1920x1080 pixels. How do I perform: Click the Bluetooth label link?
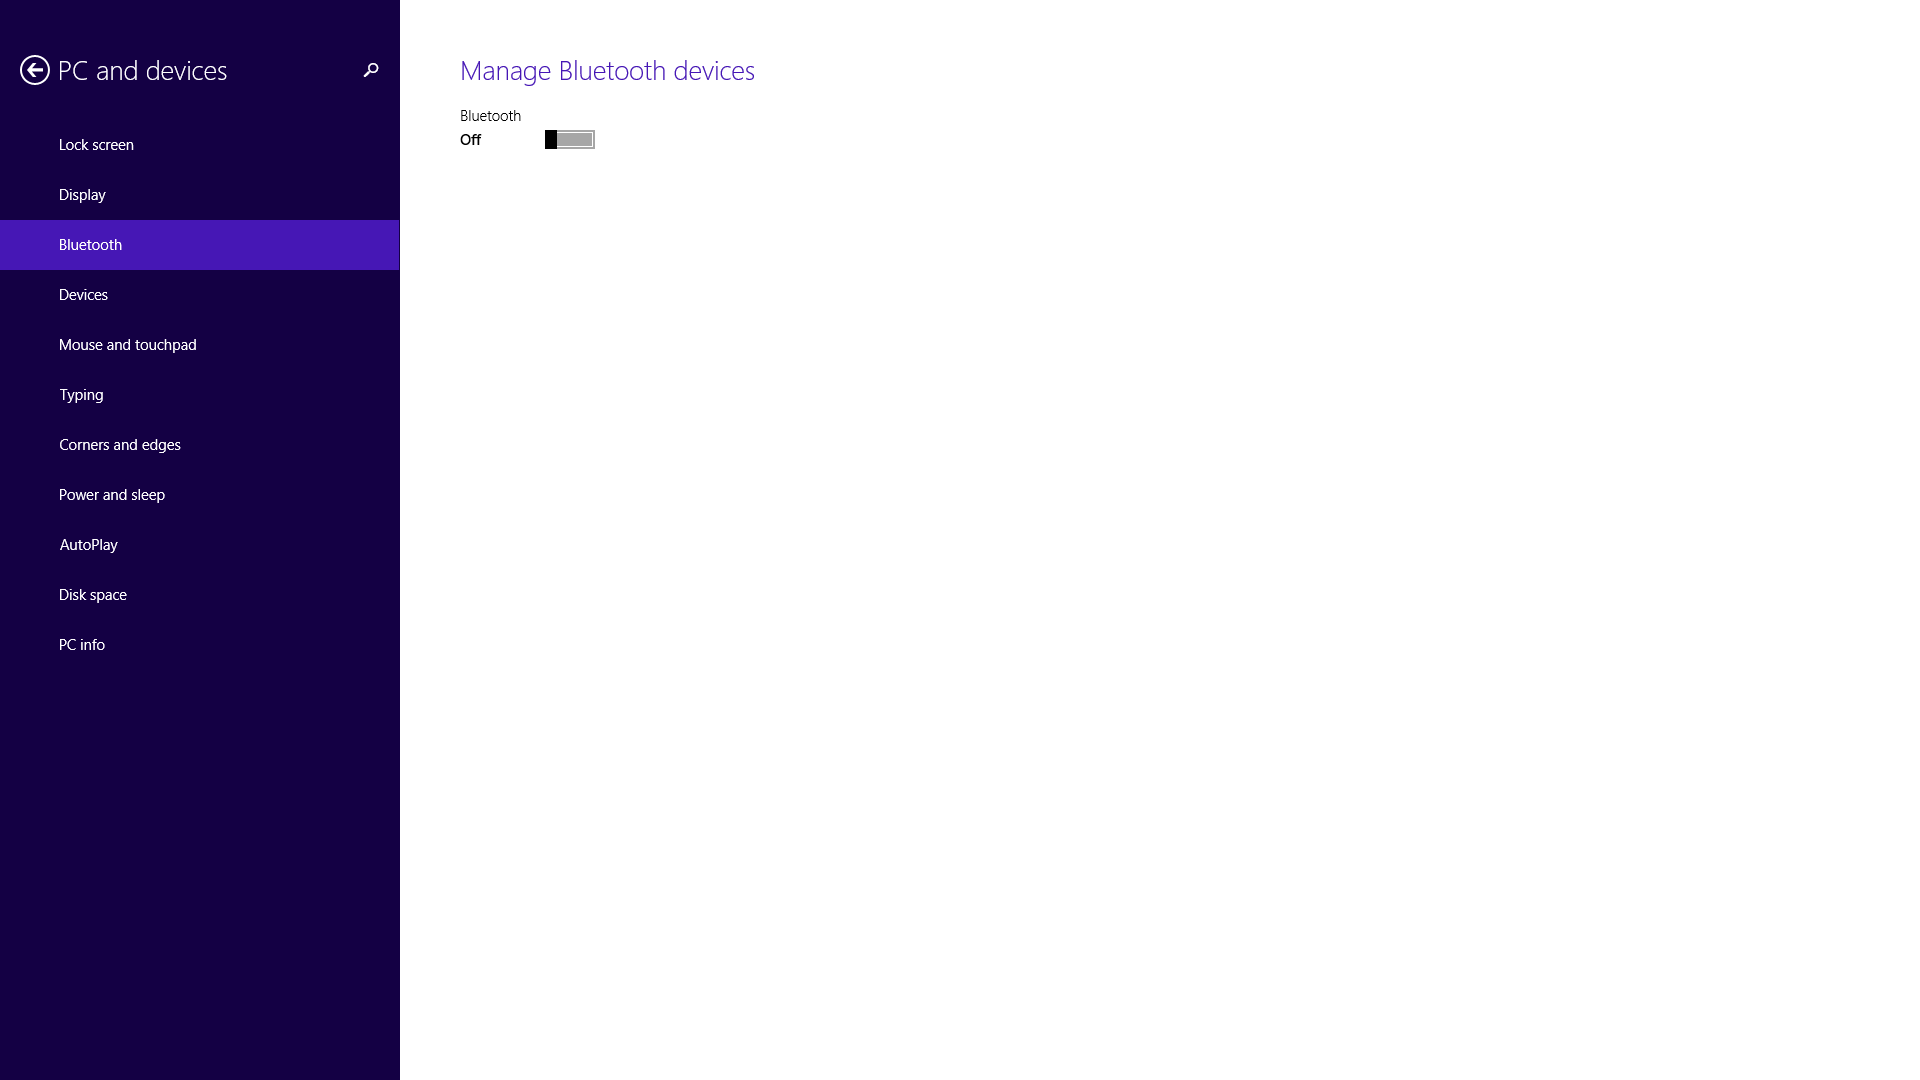click(x=91, y=244)
